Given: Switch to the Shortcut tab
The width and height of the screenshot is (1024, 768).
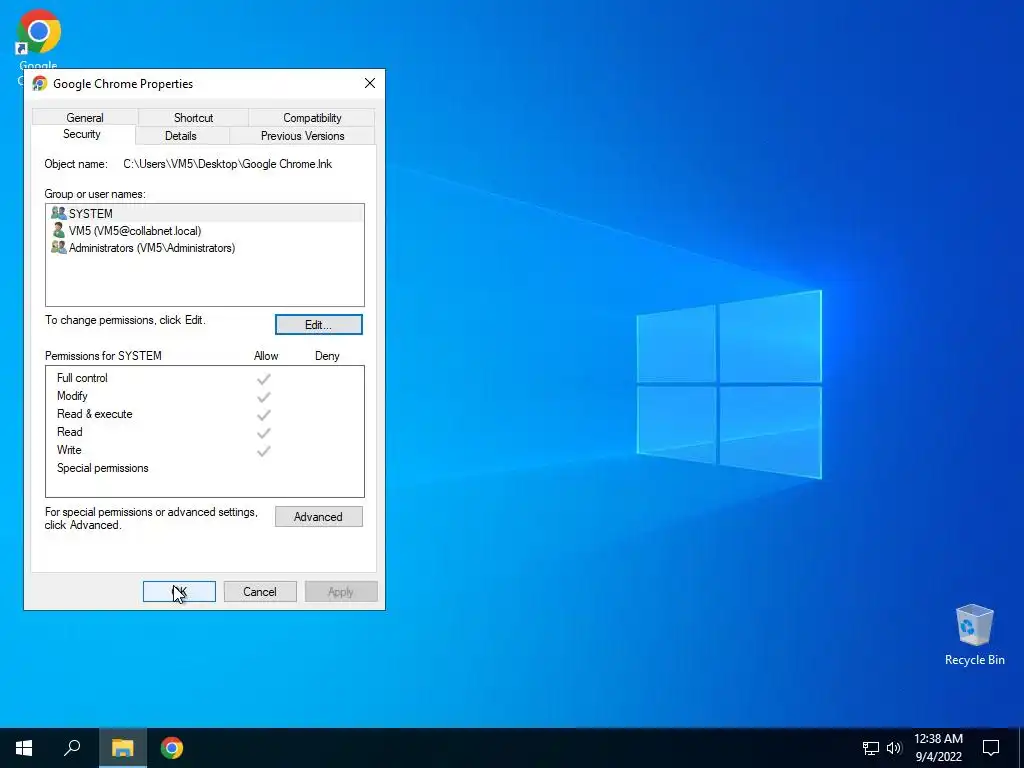Looking at the screenshot, I should (193, 118).
